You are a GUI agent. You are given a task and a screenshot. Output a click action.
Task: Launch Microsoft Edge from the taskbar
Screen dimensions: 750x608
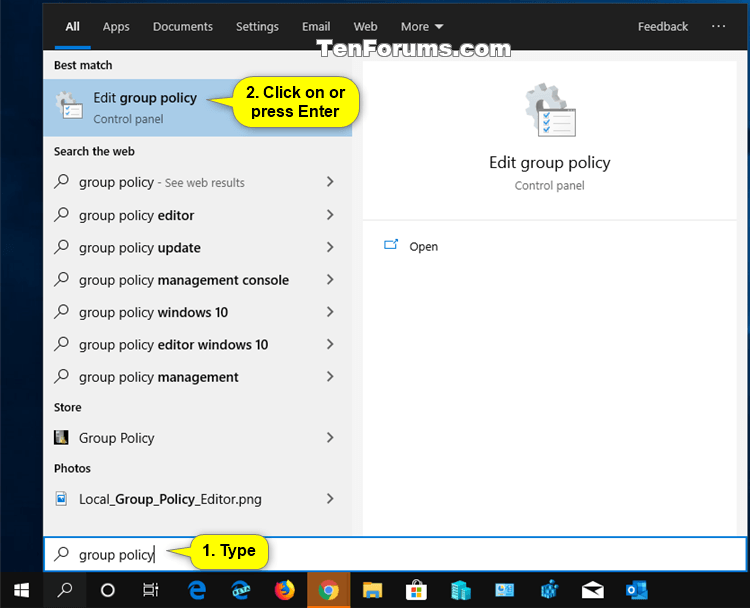click(197, 590)
